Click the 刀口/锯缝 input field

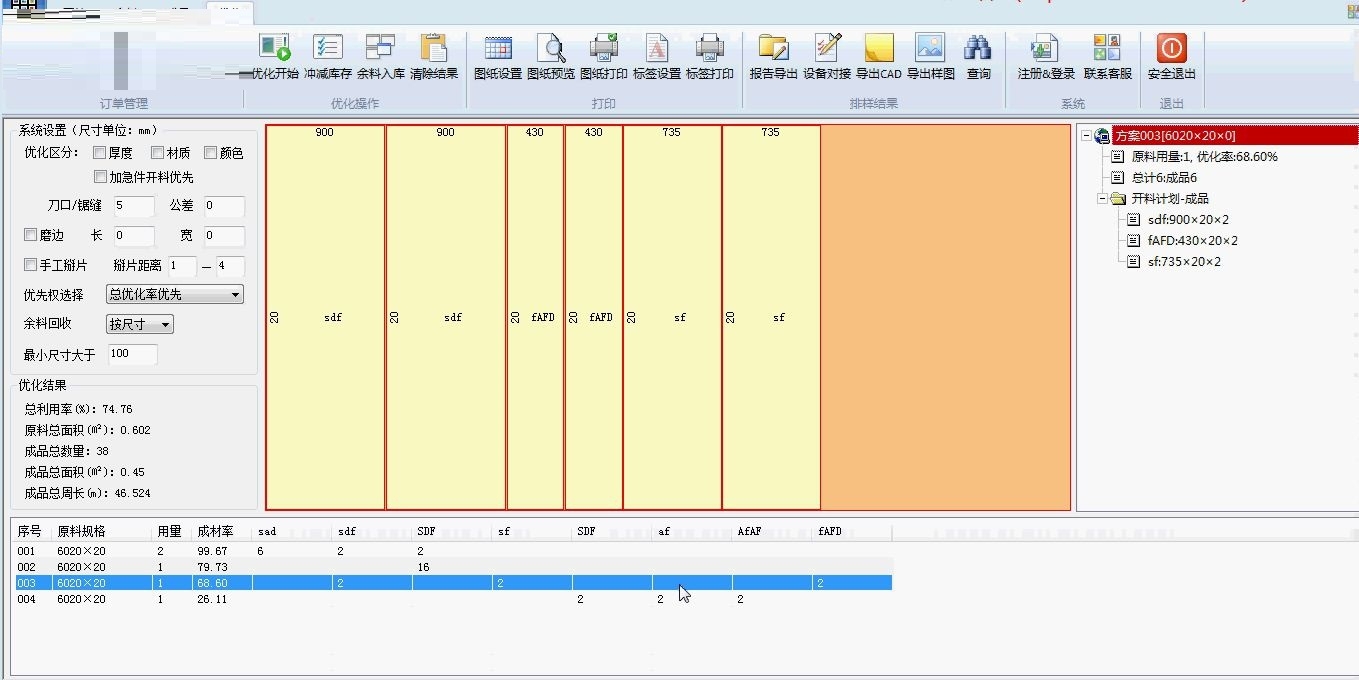(x=134, y=206)
